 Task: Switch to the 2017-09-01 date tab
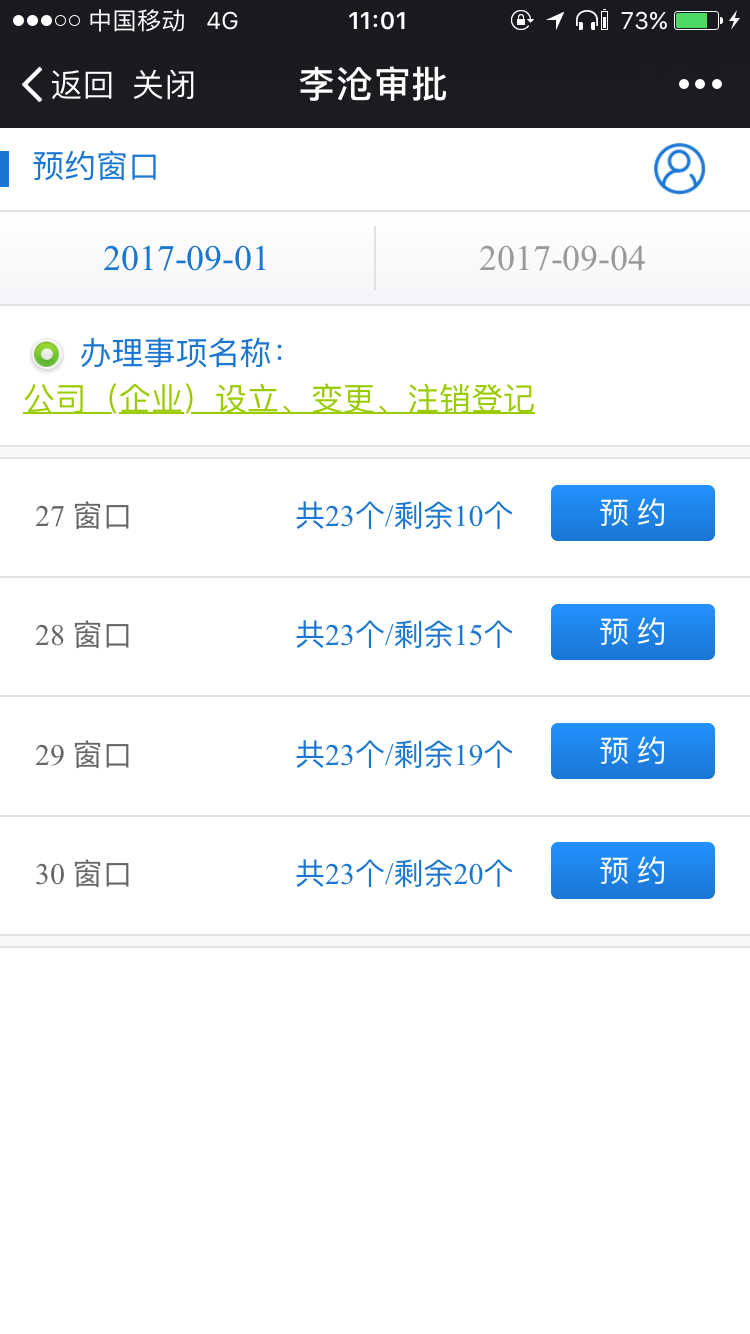(186, 259)
